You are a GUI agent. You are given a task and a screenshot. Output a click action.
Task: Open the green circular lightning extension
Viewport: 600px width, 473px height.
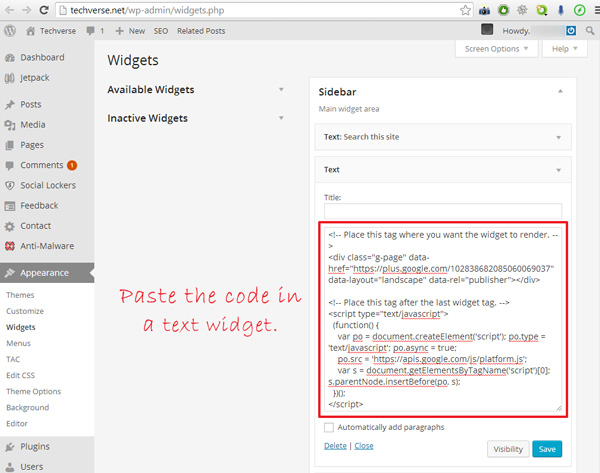pyautogui.click(x=579, y=10)
